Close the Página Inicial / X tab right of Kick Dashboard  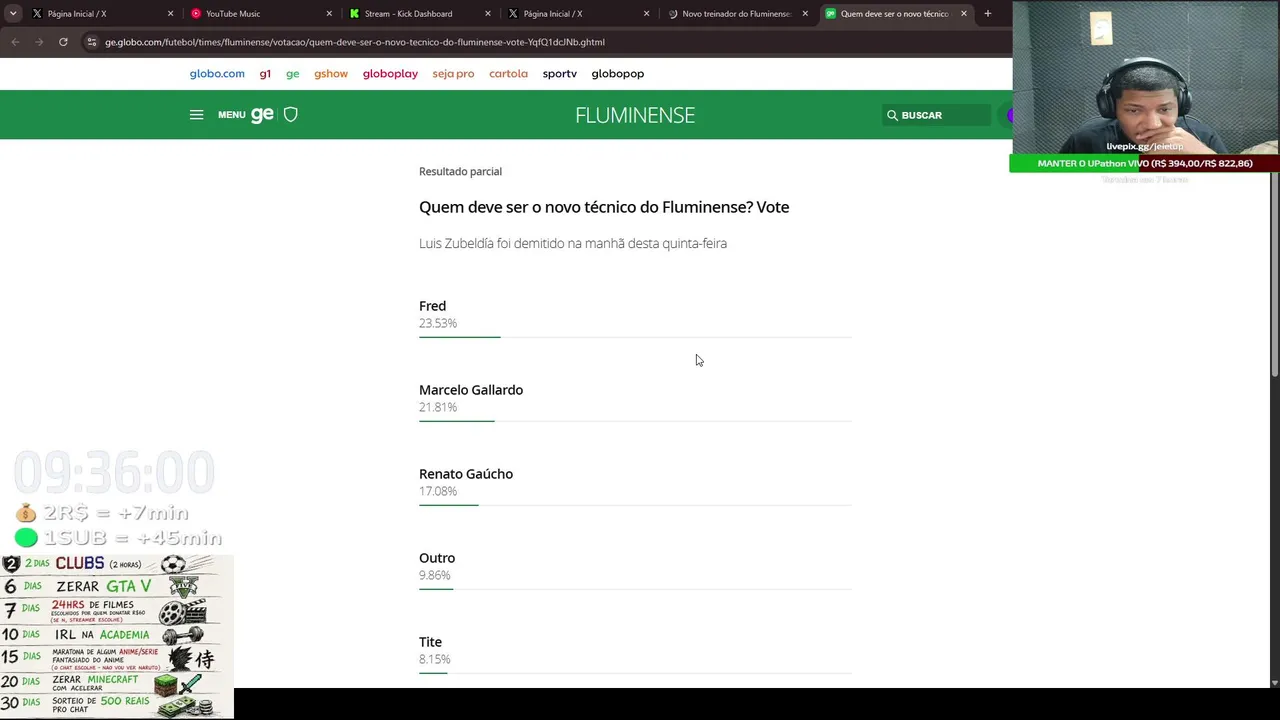[x=647, y=14]
